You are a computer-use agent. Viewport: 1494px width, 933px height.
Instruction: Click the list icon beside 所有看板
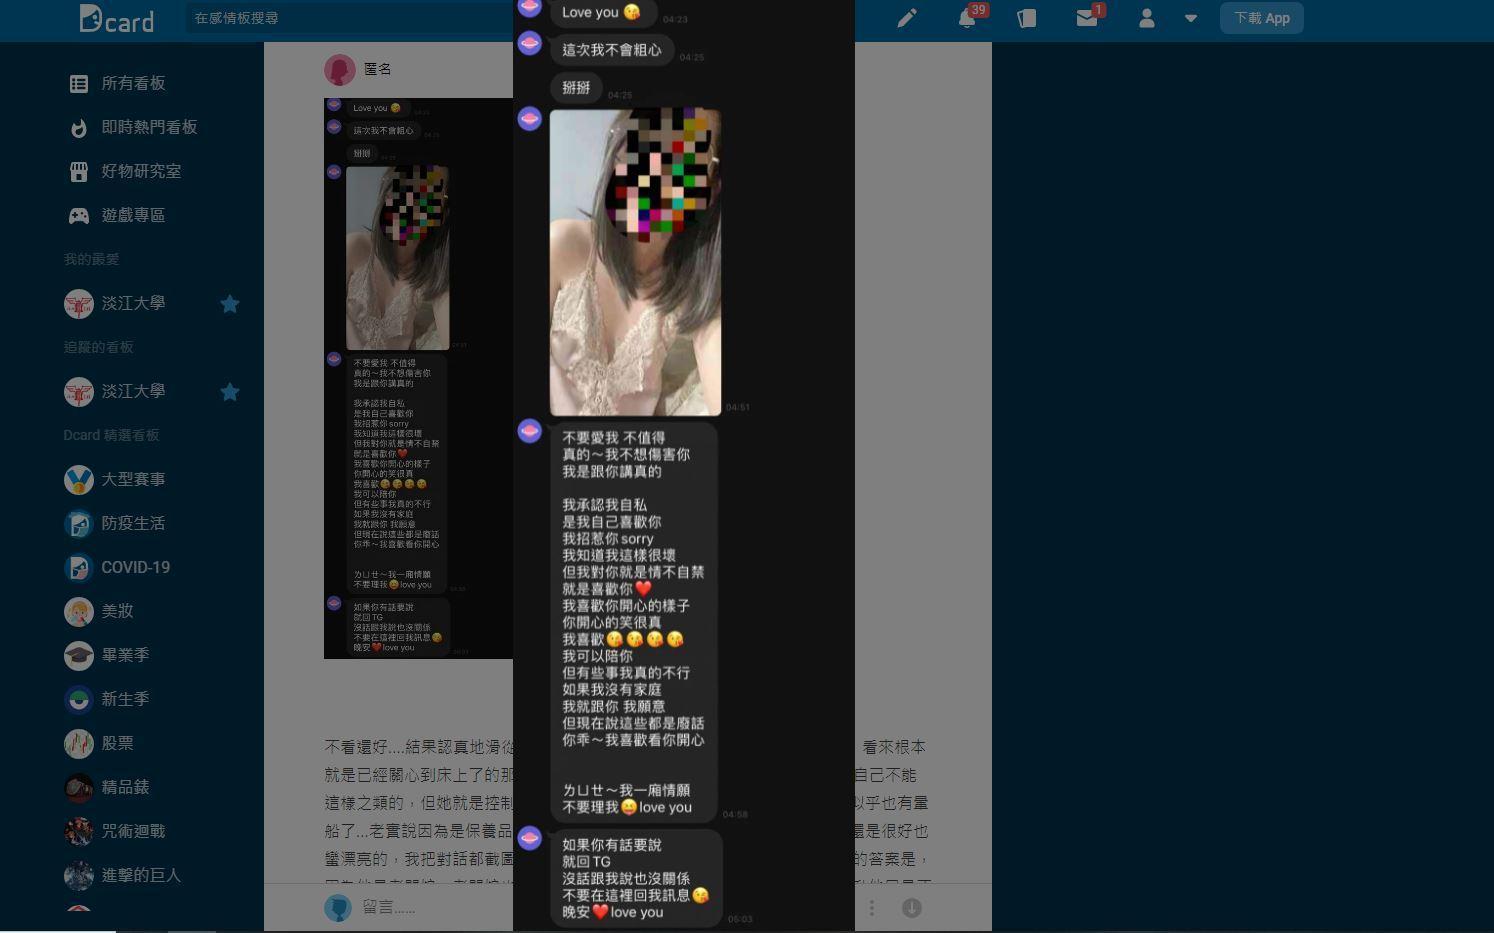click(x=79, y=84)
